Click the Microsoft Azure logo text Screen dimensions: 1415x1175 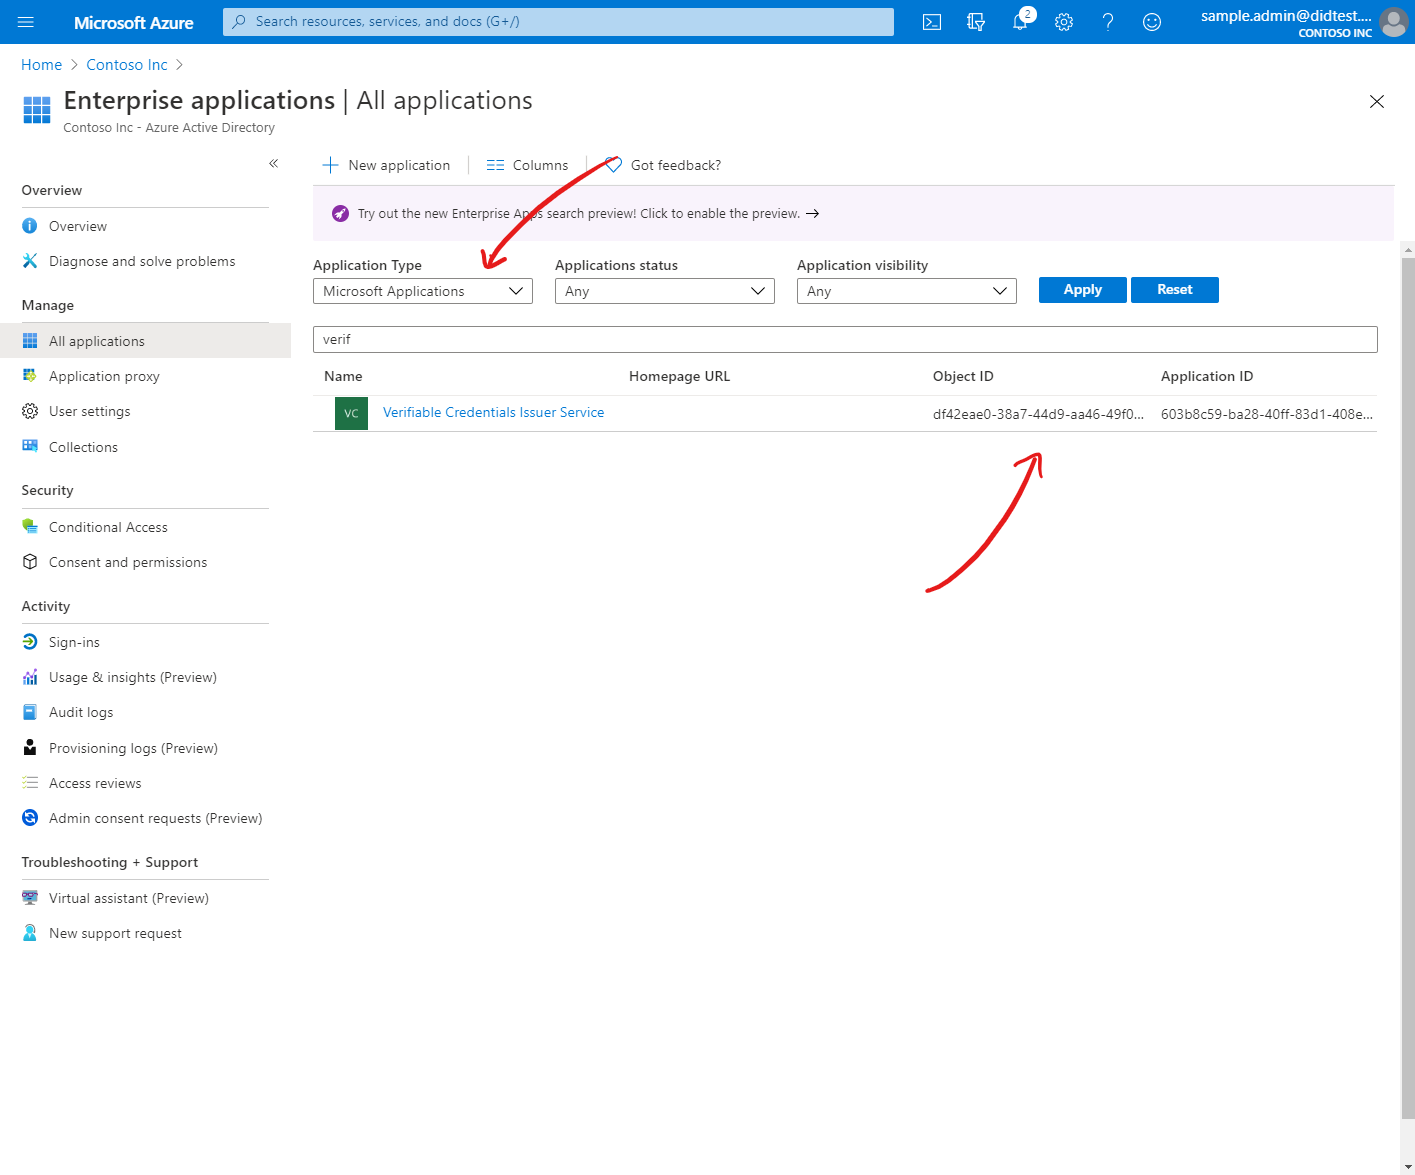point(134,22)
